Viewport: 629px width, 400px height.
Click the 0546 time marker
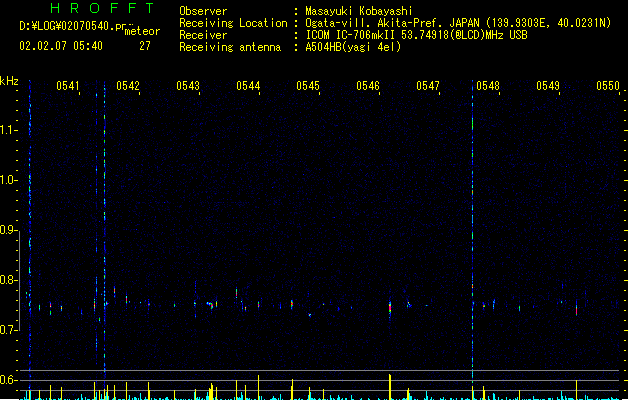click(368, 86)
